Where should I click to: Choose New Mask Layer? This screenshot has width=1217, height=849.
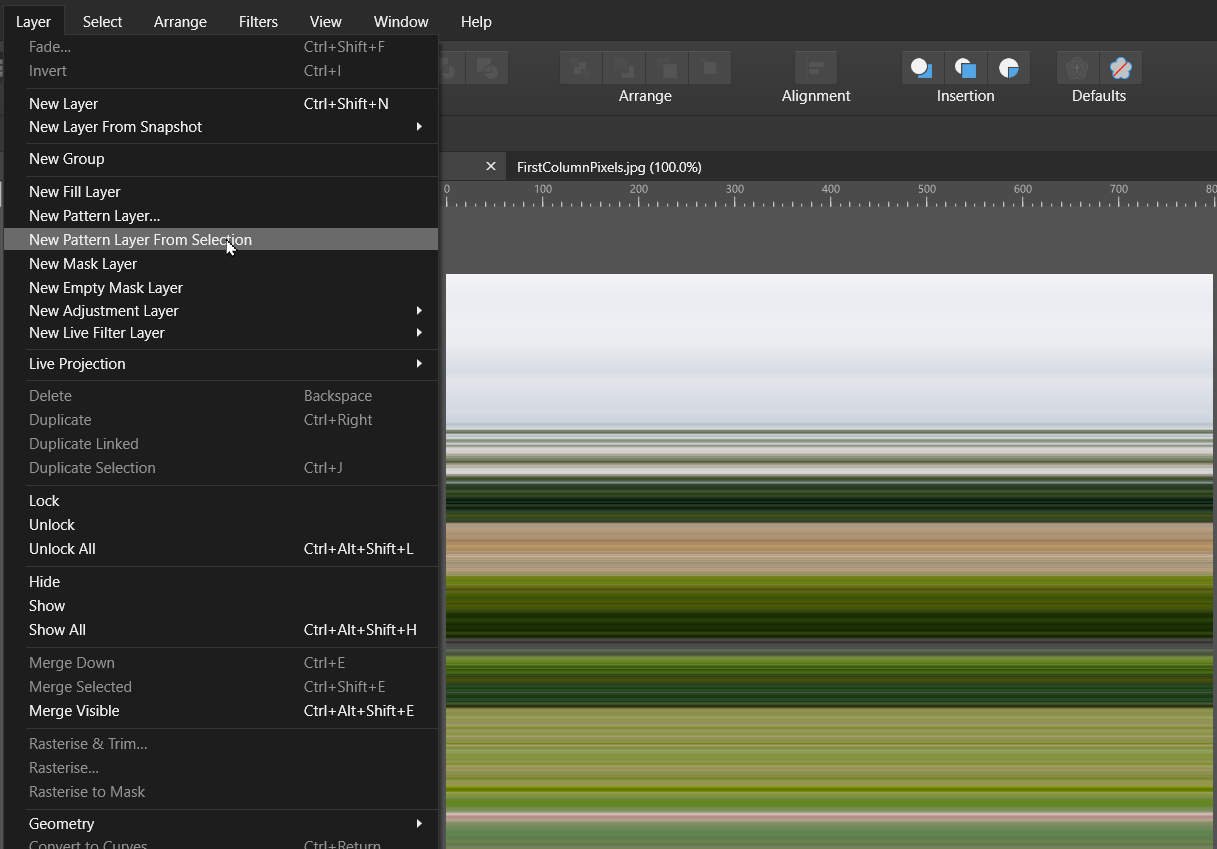pyautogui.click(x=221, y=263)
